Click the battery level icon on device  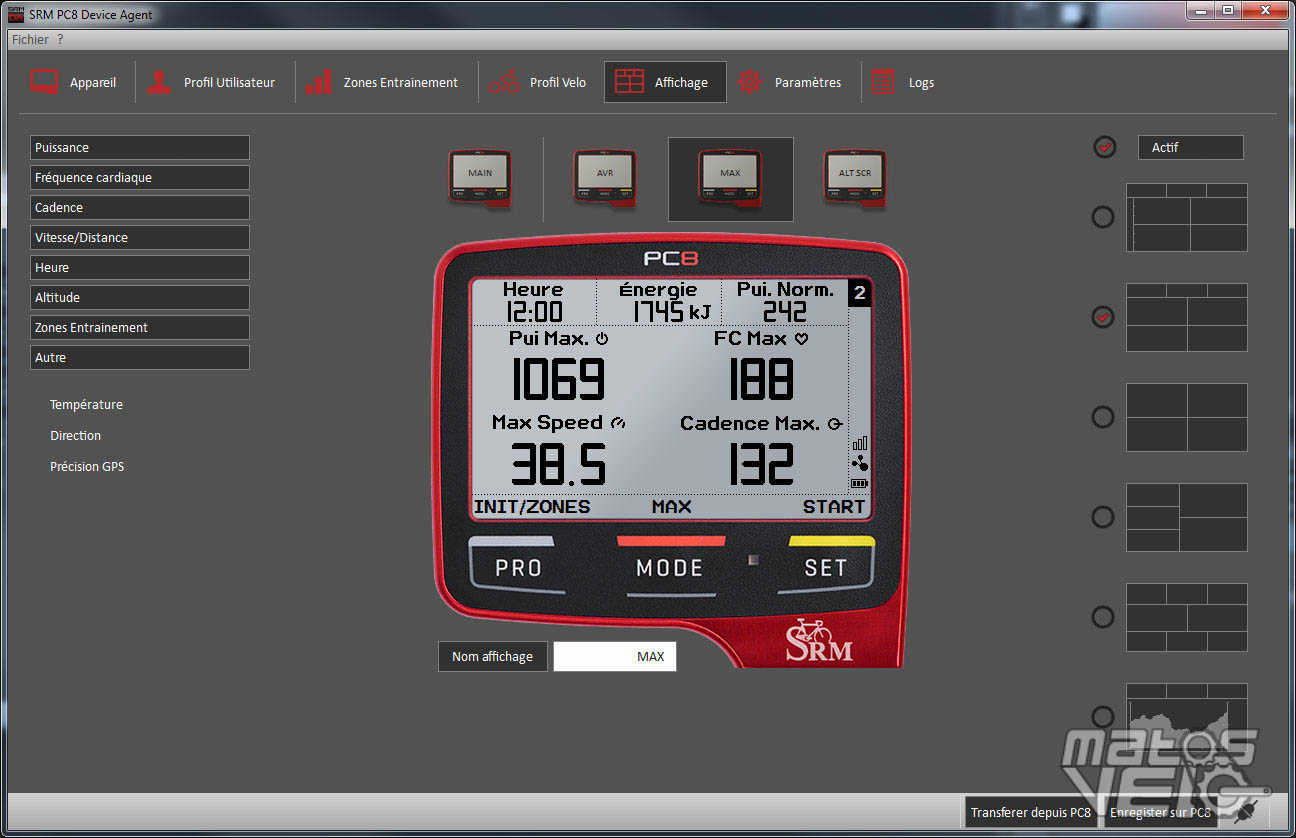pyautogui.click(x=860, y=484)
